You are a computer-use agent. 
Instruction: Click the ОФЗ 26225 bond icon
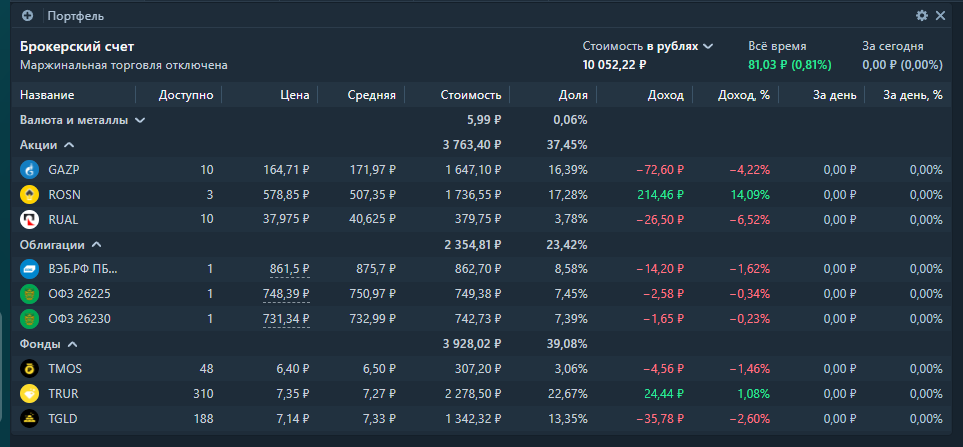tap(29, 294)
